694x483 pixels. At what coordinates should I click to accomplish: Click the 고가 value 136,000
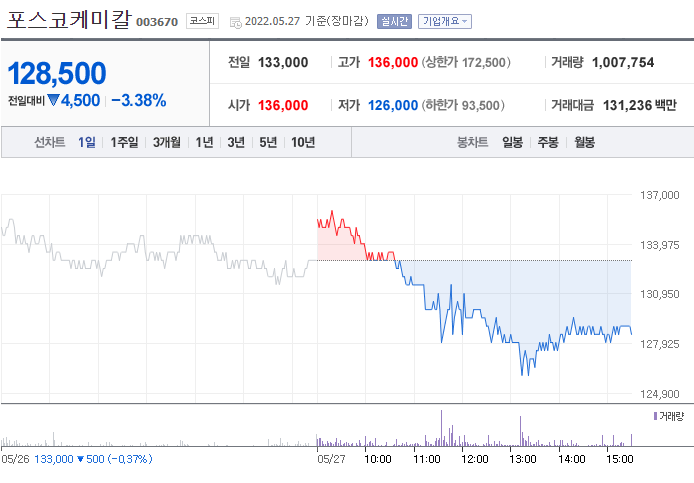click(x=393, y=62)
